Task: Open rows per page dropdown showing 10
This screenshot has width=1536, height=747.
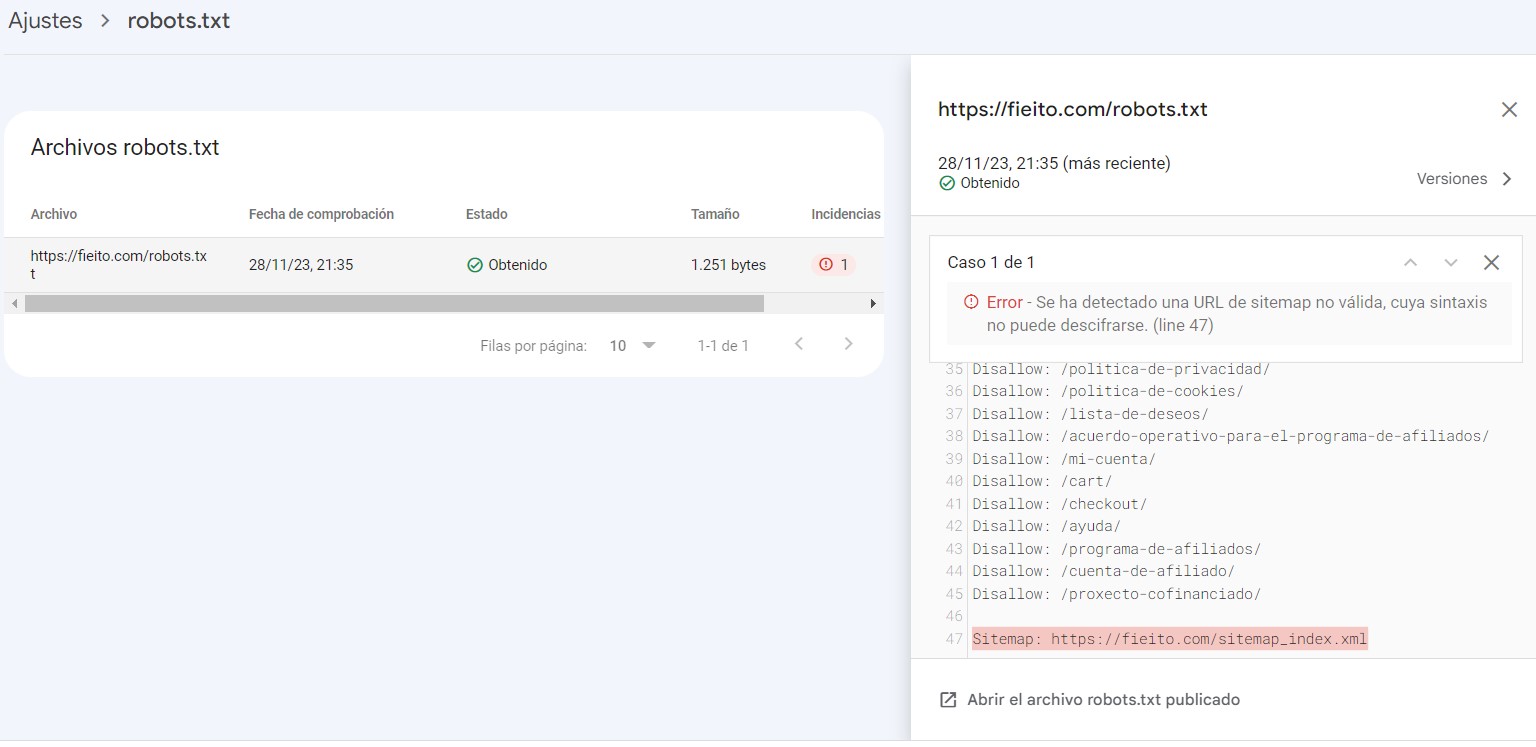Action: pyautogui.click(x=633, y=345)
